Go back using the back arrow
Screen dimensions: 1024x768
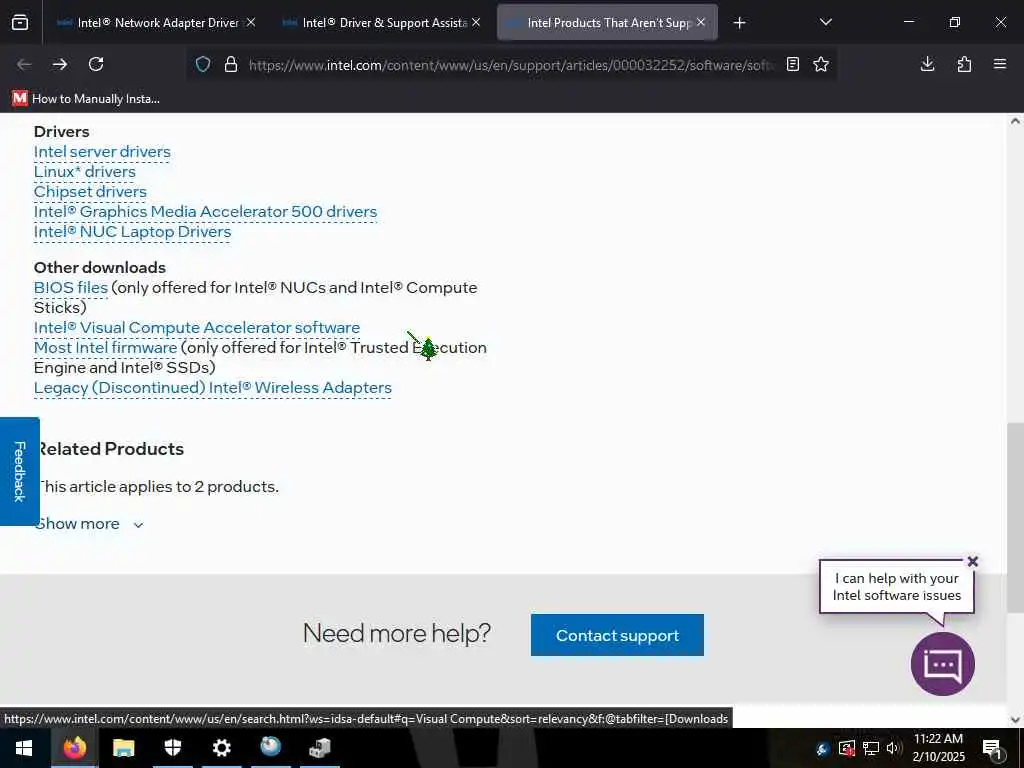tap(24, 64)
